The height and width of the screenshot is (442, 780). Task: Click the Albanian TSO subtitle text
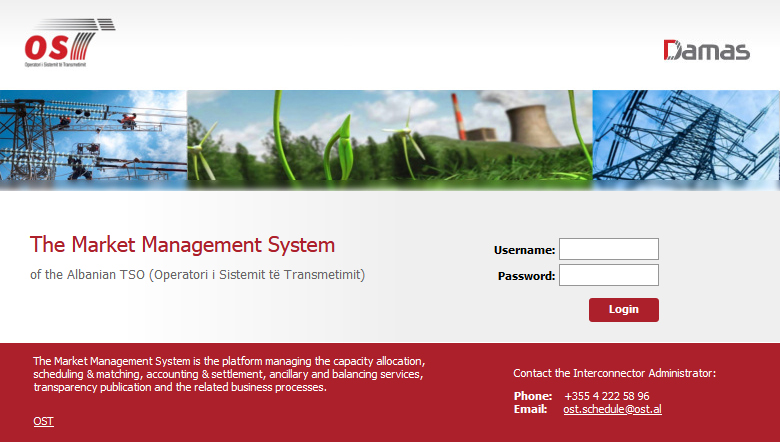(x=197, y=274)
